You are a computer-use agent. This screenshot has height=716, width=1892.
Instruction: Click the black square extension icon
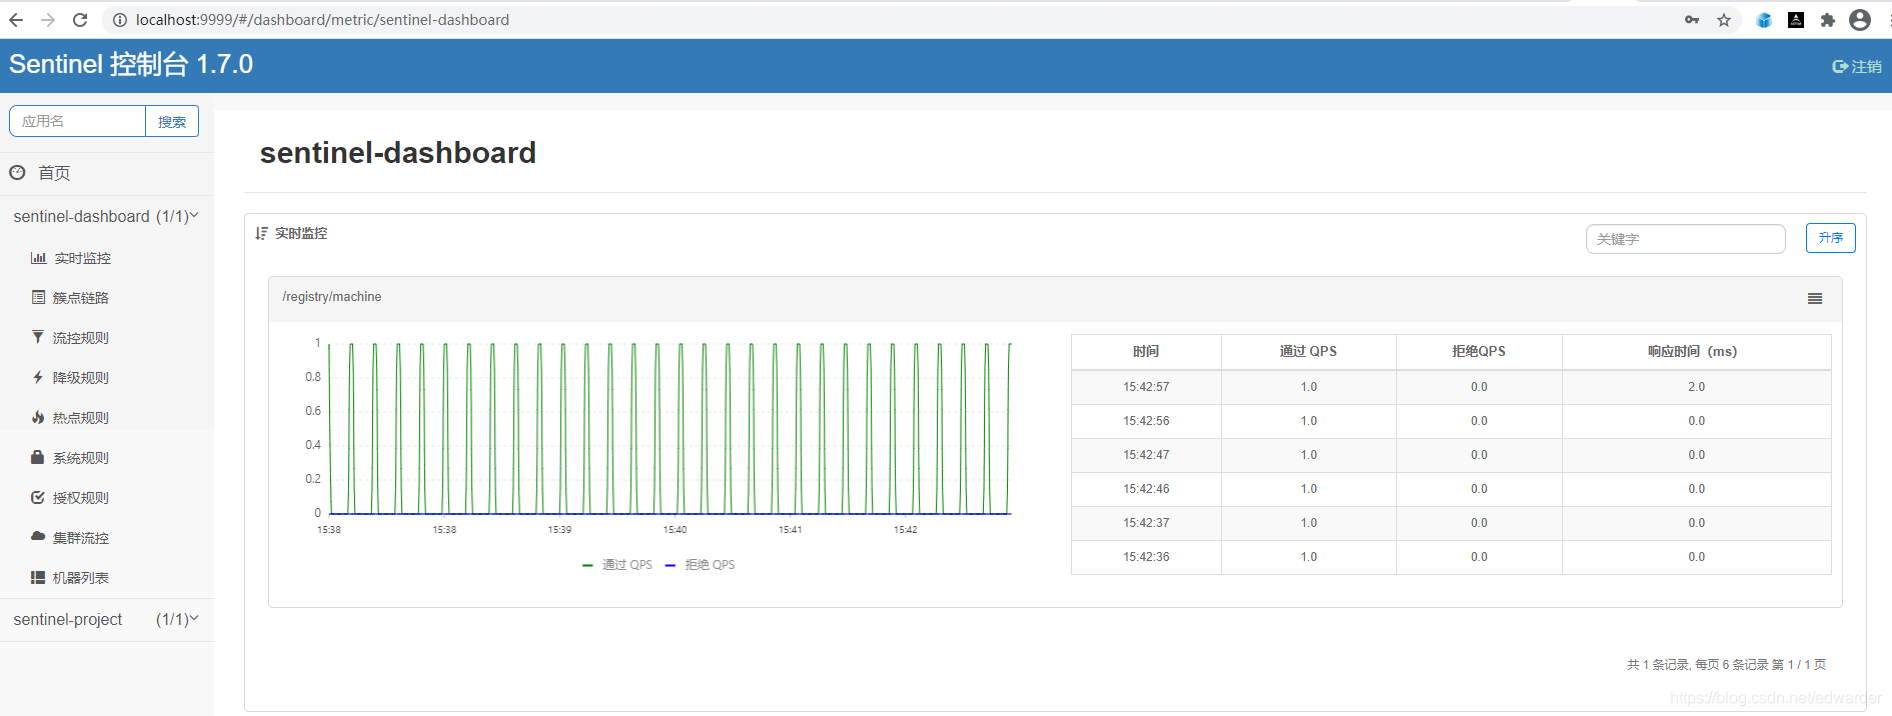(x=1796, y=20)
